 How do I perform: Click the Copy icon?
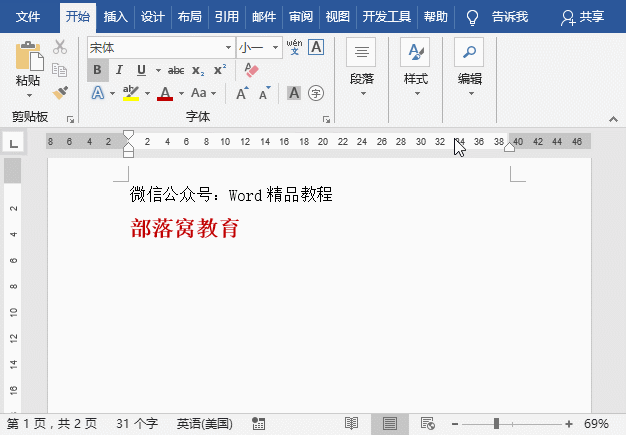pyautogui.click(x=59, y=70)
